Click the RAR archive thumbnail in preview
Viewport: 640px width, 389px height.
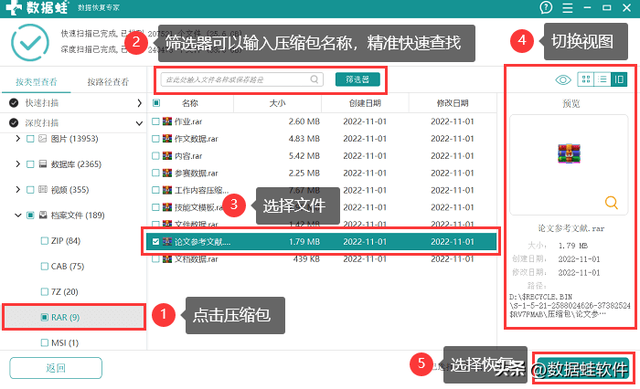pyautogui.click(x=569, y=153)
